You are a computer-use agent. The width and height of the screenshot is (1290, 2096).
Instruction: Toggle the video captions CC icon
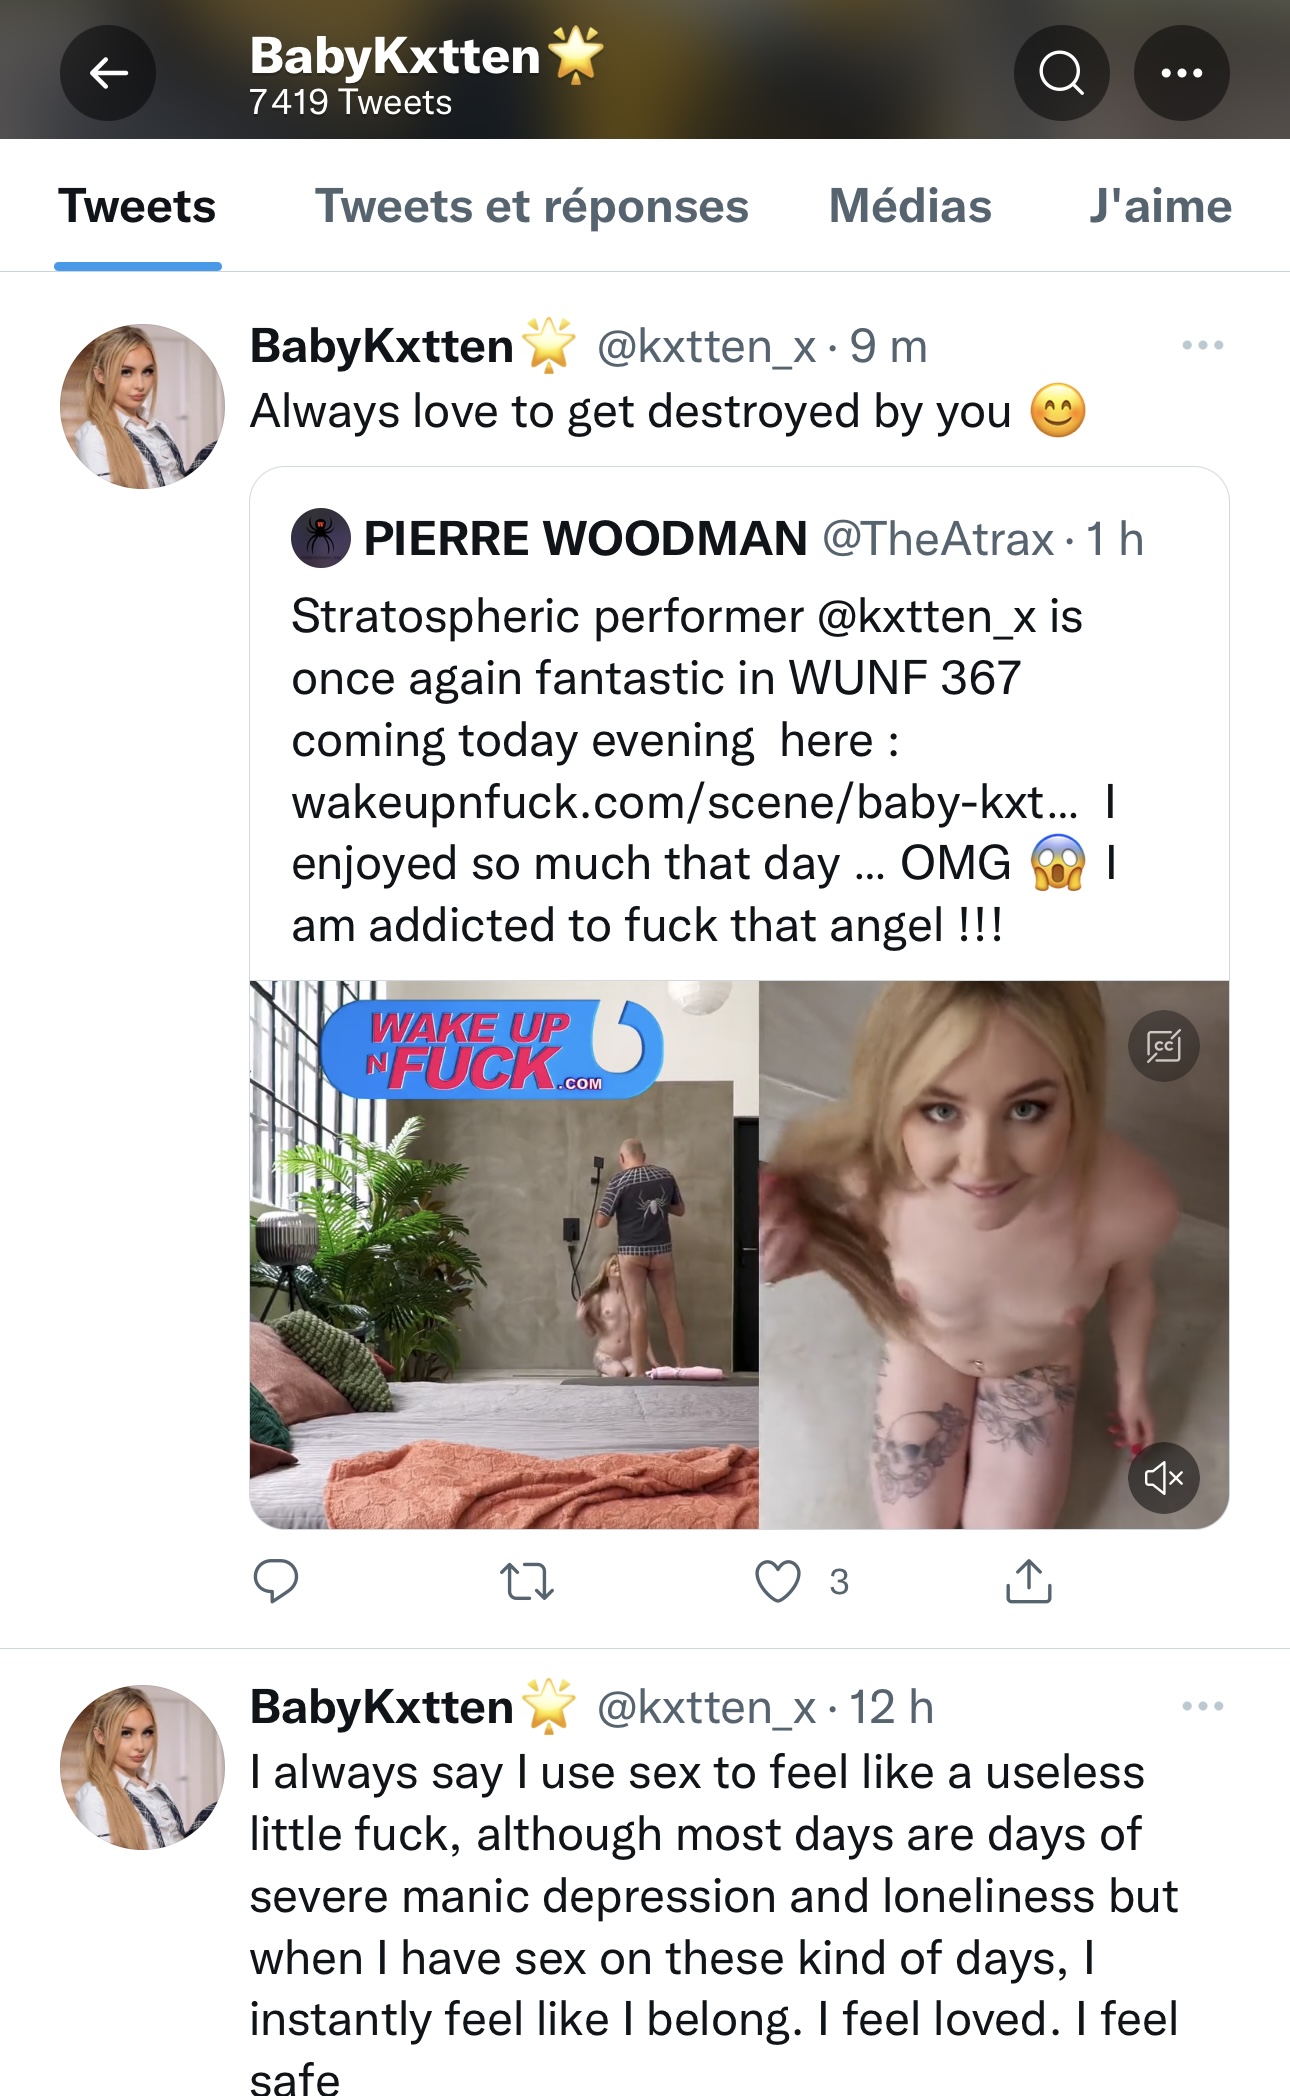tap(1163, 1046)
